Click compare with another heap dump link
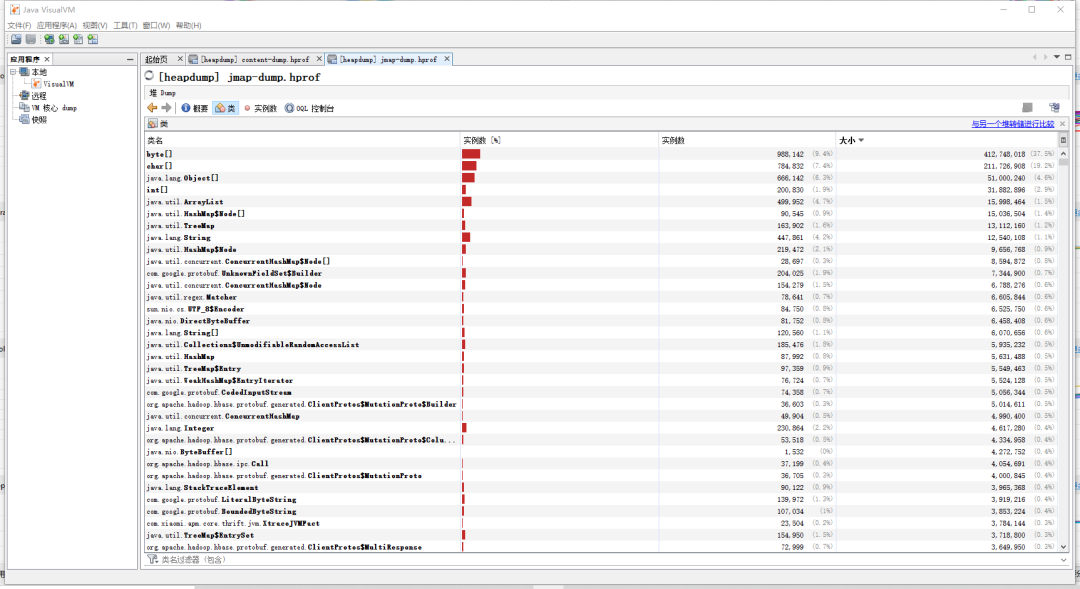1080x589 pixels. pos(1012,124)
